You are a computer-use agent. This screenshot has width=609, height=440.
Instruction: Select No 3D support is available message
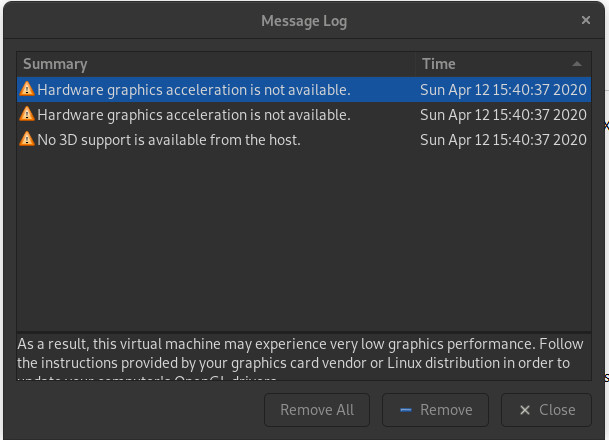304,140
